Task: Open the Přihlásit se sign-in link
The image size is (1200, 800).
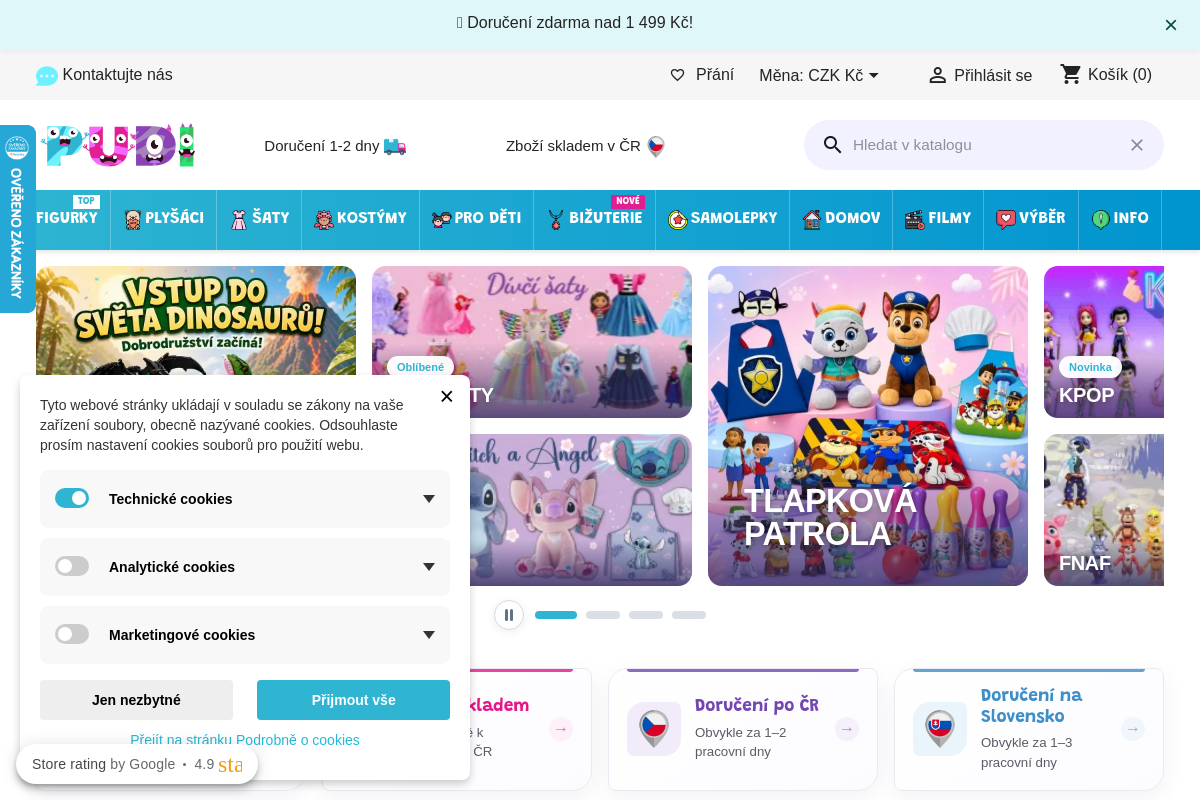Action: [x=993, y=75]
